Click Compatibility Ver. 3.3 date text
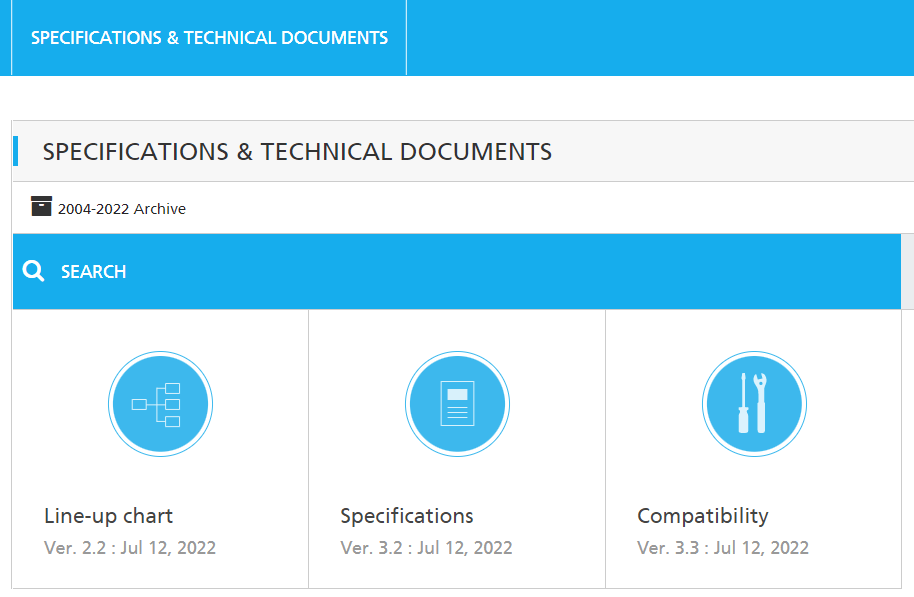 click(x=722, y=548)
